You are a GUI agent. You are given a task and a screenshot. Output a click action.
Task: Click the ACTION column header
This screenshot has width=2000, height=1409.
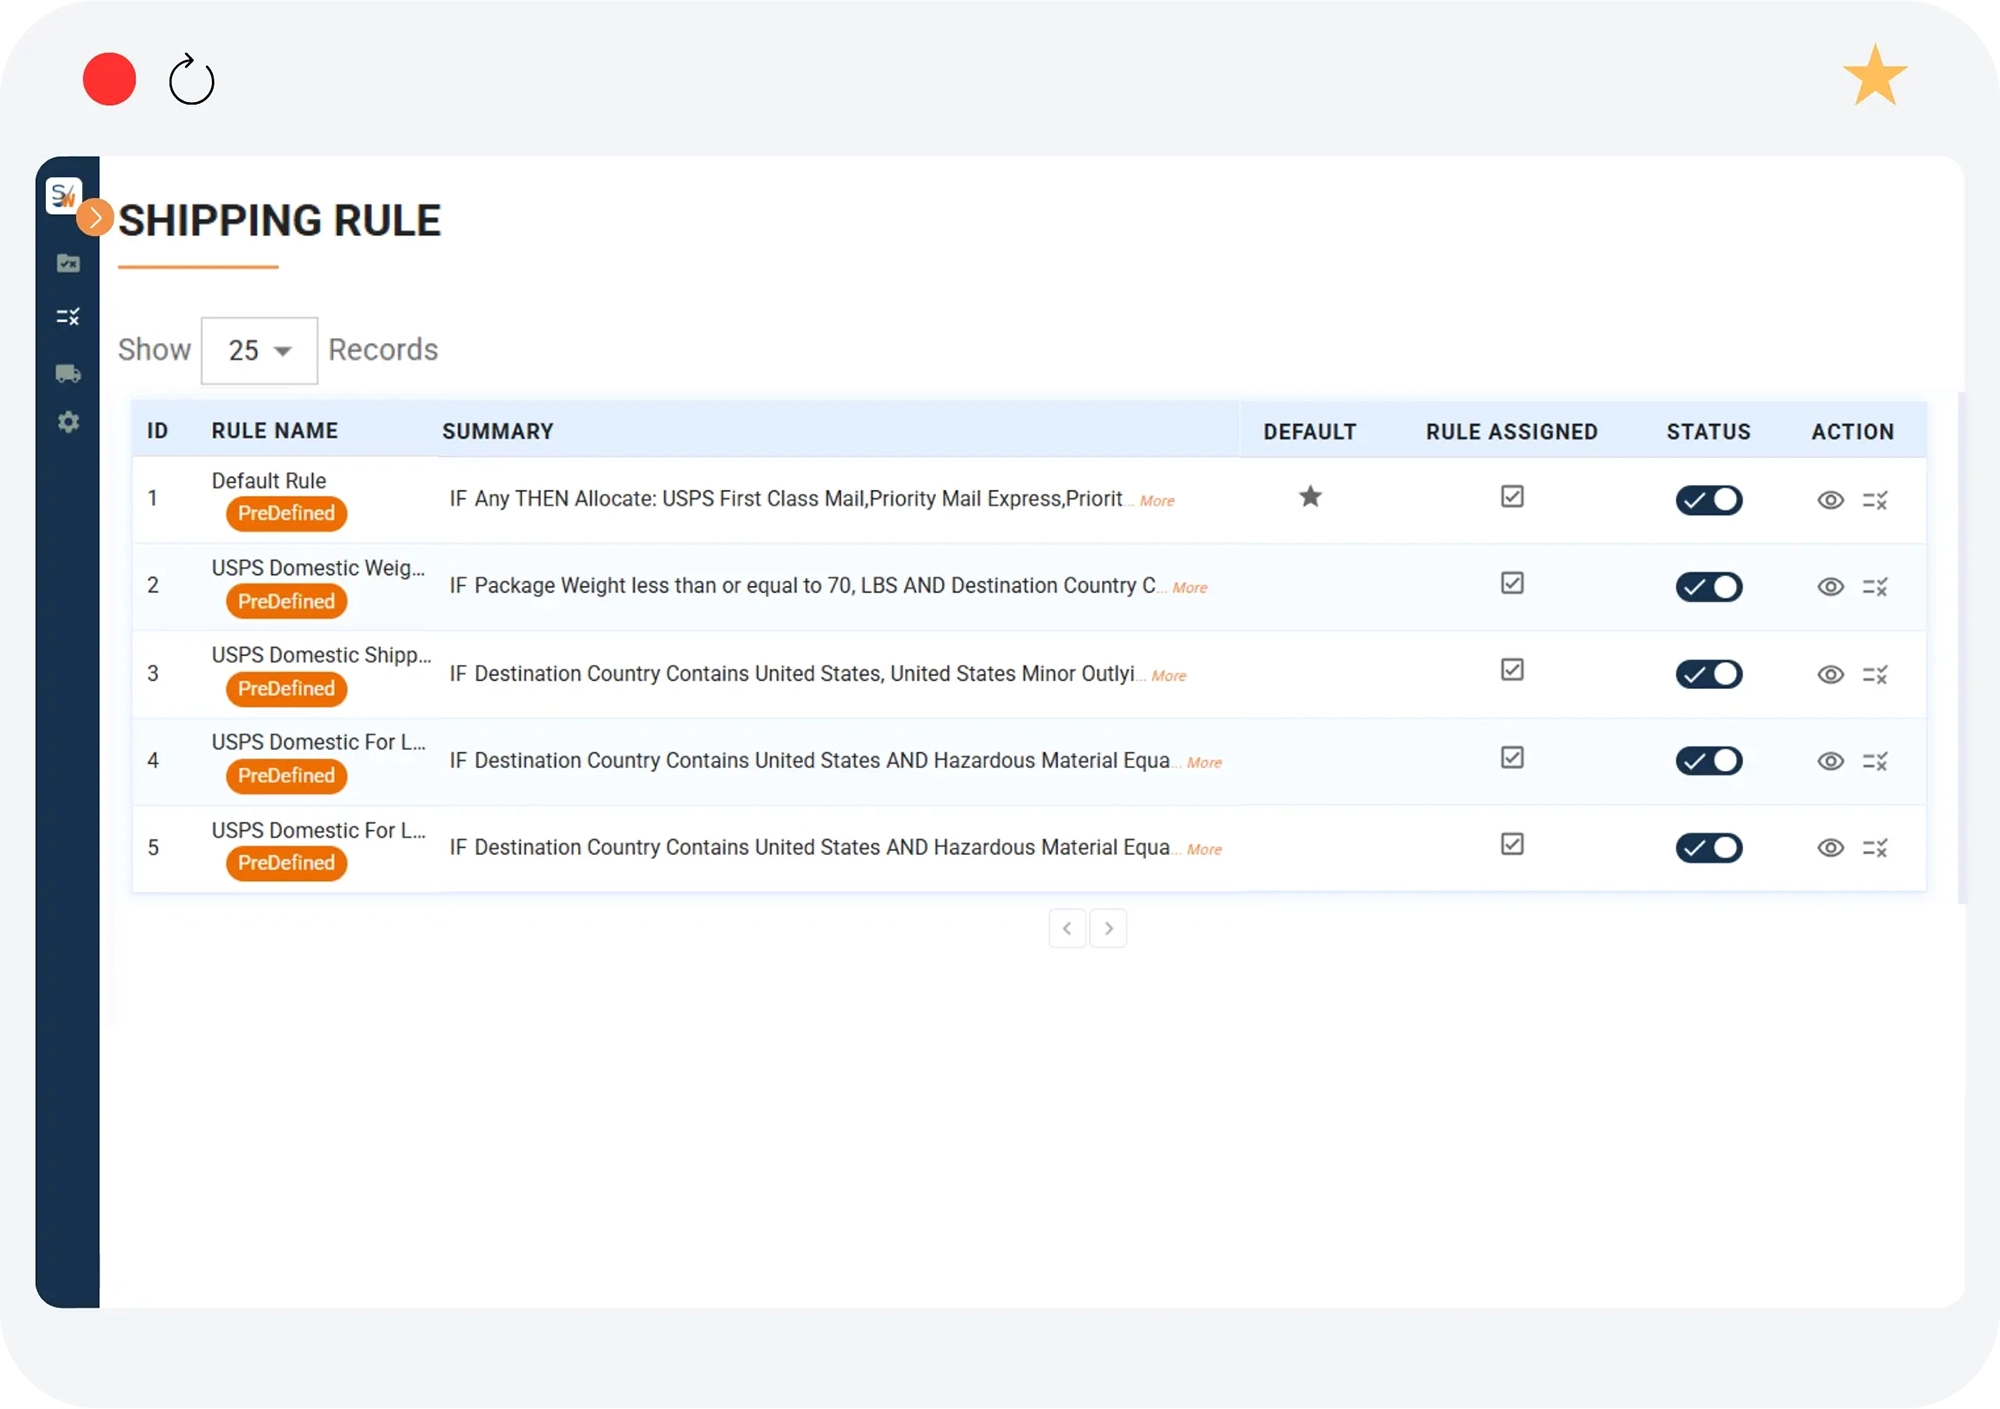[x=1853, y=432]
